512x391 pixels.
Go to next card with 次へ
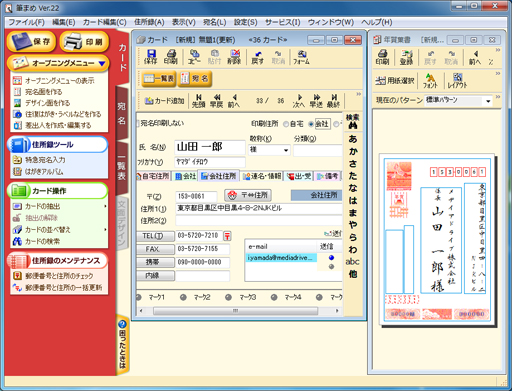[298, 101]
